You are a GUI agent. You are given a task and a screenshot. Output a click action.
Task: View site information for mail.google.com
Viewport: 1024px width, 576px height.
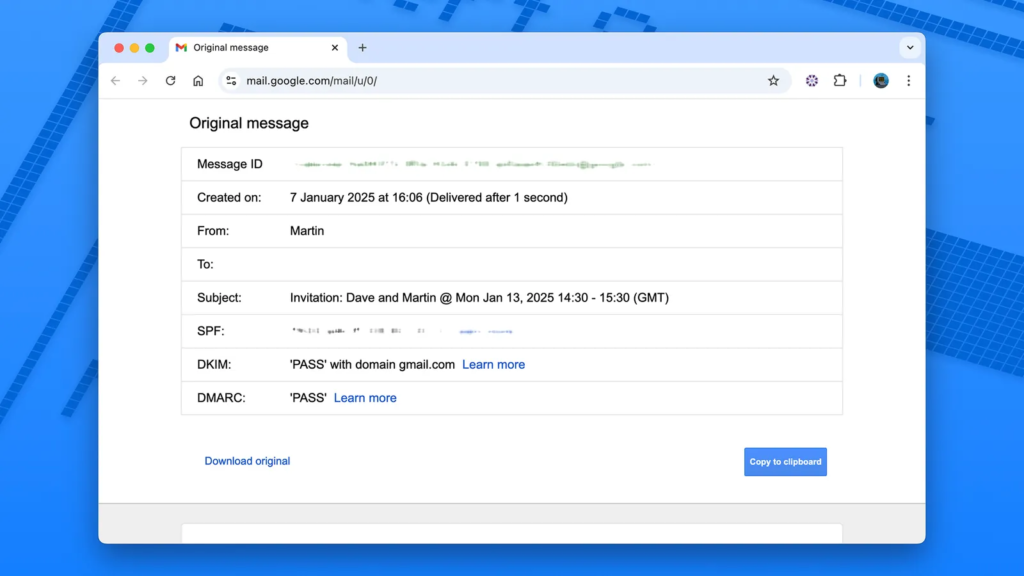click(x=231, y=81)
